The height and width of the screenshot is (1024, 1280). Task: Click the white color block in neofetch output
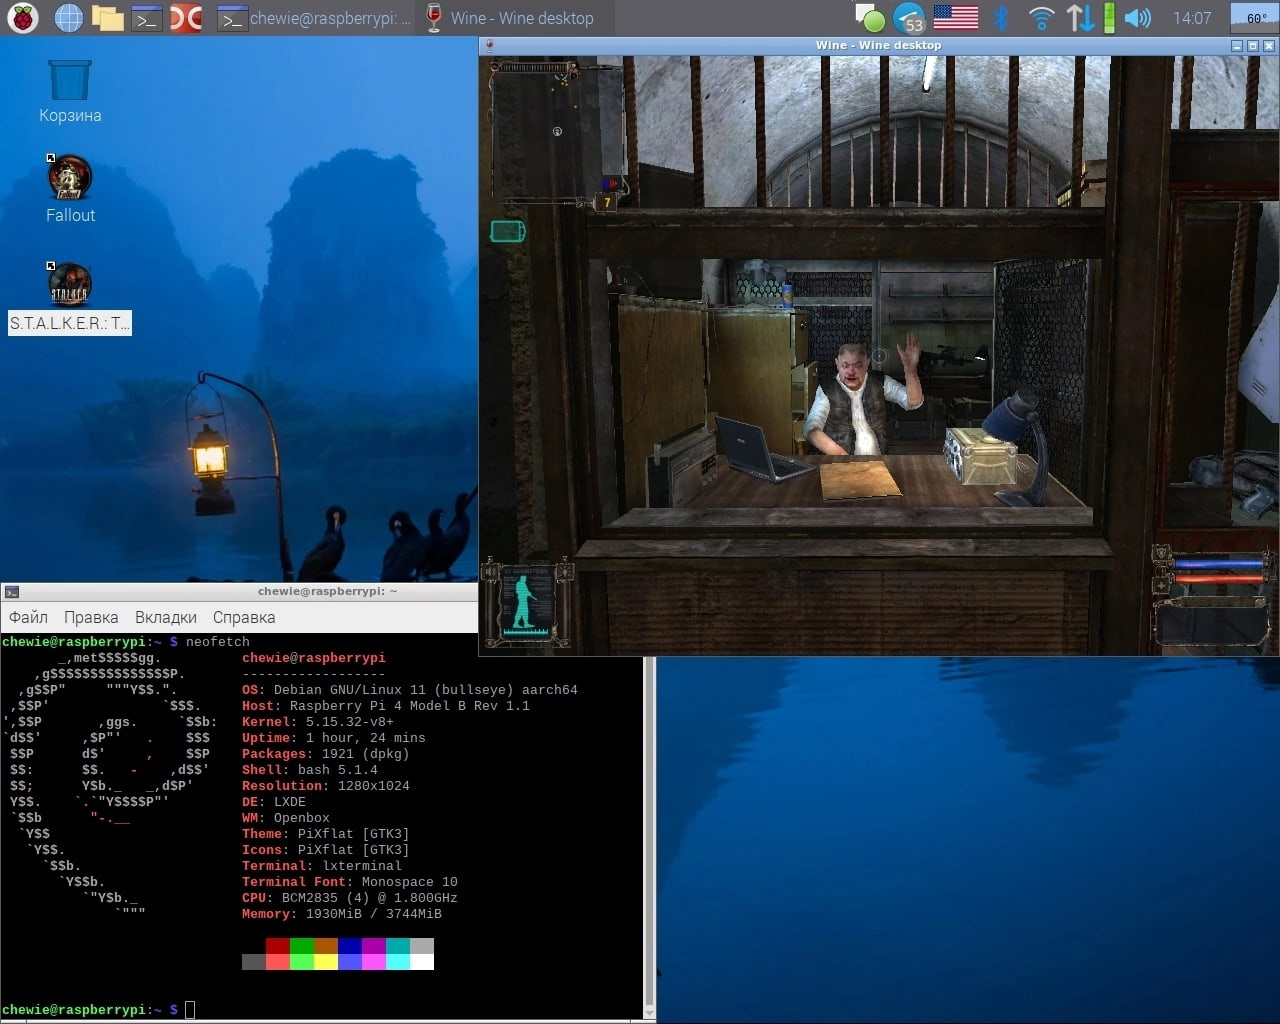[422, 962]
